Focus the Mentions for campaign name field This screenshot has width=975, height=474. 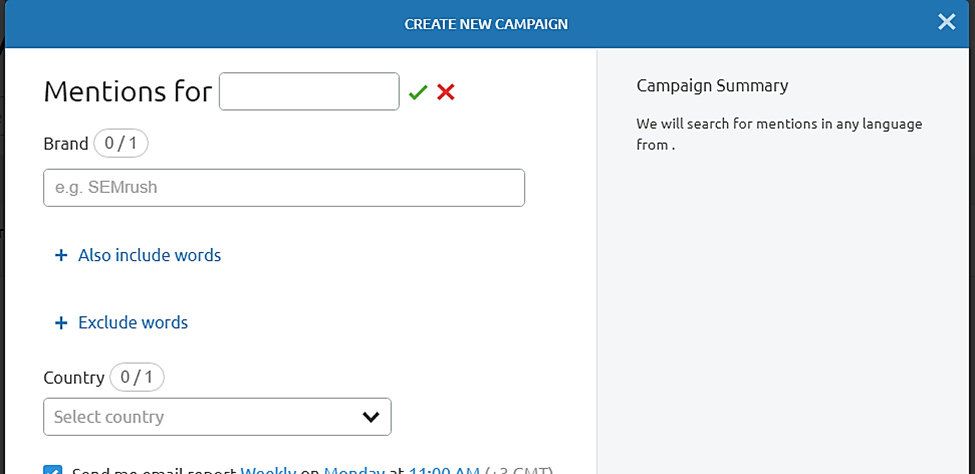click(x=309, y=91)
